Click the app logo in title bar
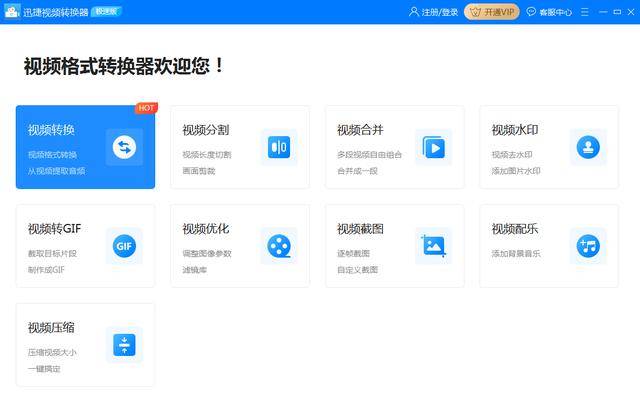The width and height of the screenshot is (640, 417). (x=11, y=12)
